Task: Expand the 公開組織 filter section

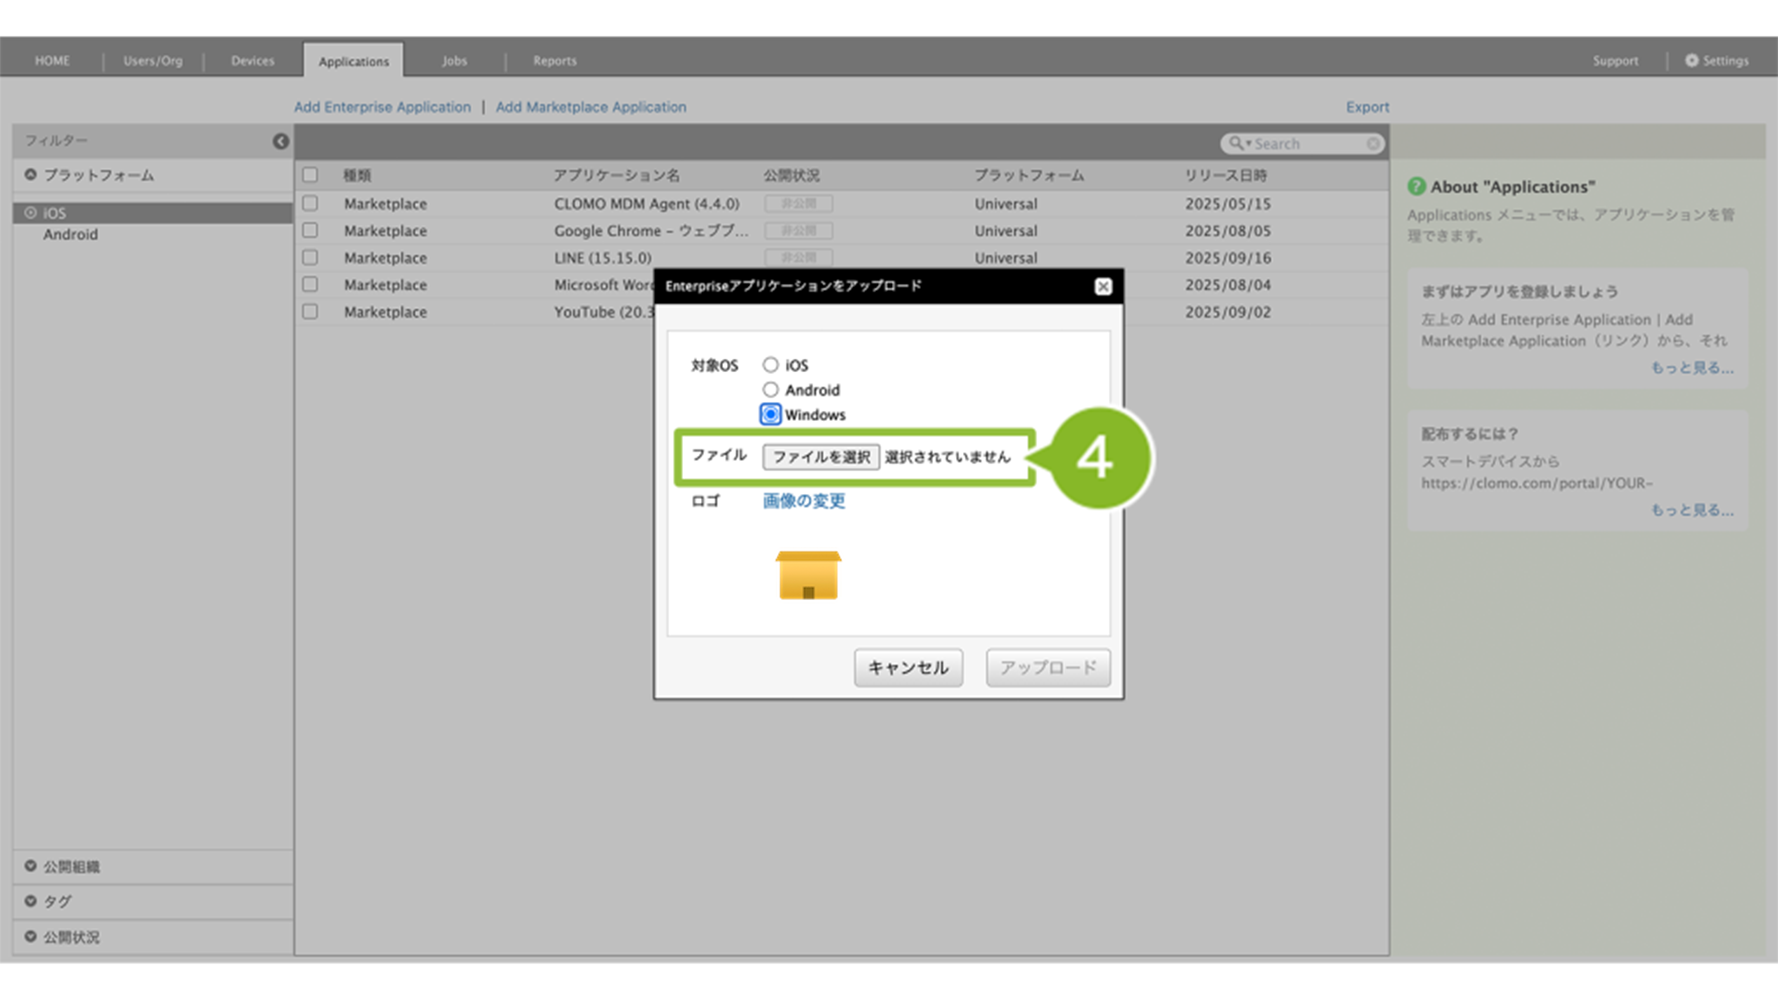Action: click(x=31, y=866)
